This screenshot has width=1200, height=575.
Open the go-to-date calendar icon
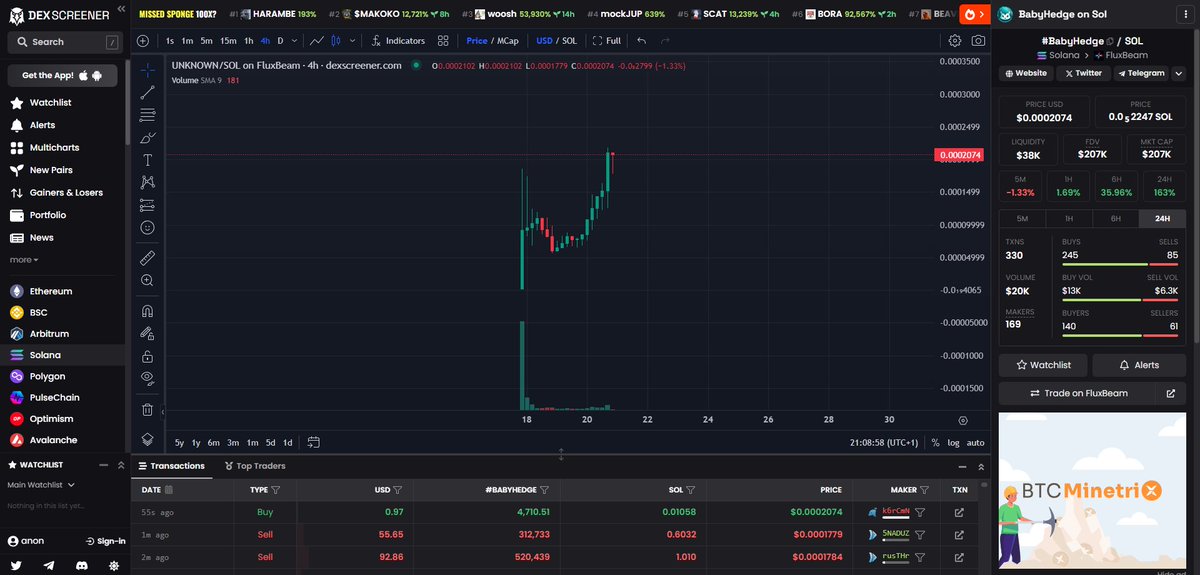pyautogui.click(x=314, y=441)
